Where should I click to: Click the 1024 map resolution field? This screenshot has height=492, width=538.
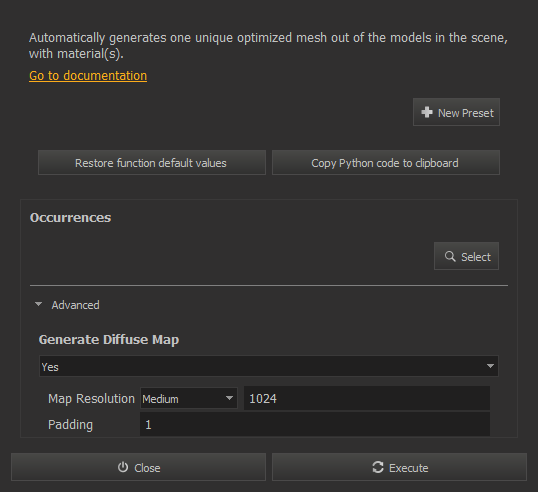click(367, 398)
